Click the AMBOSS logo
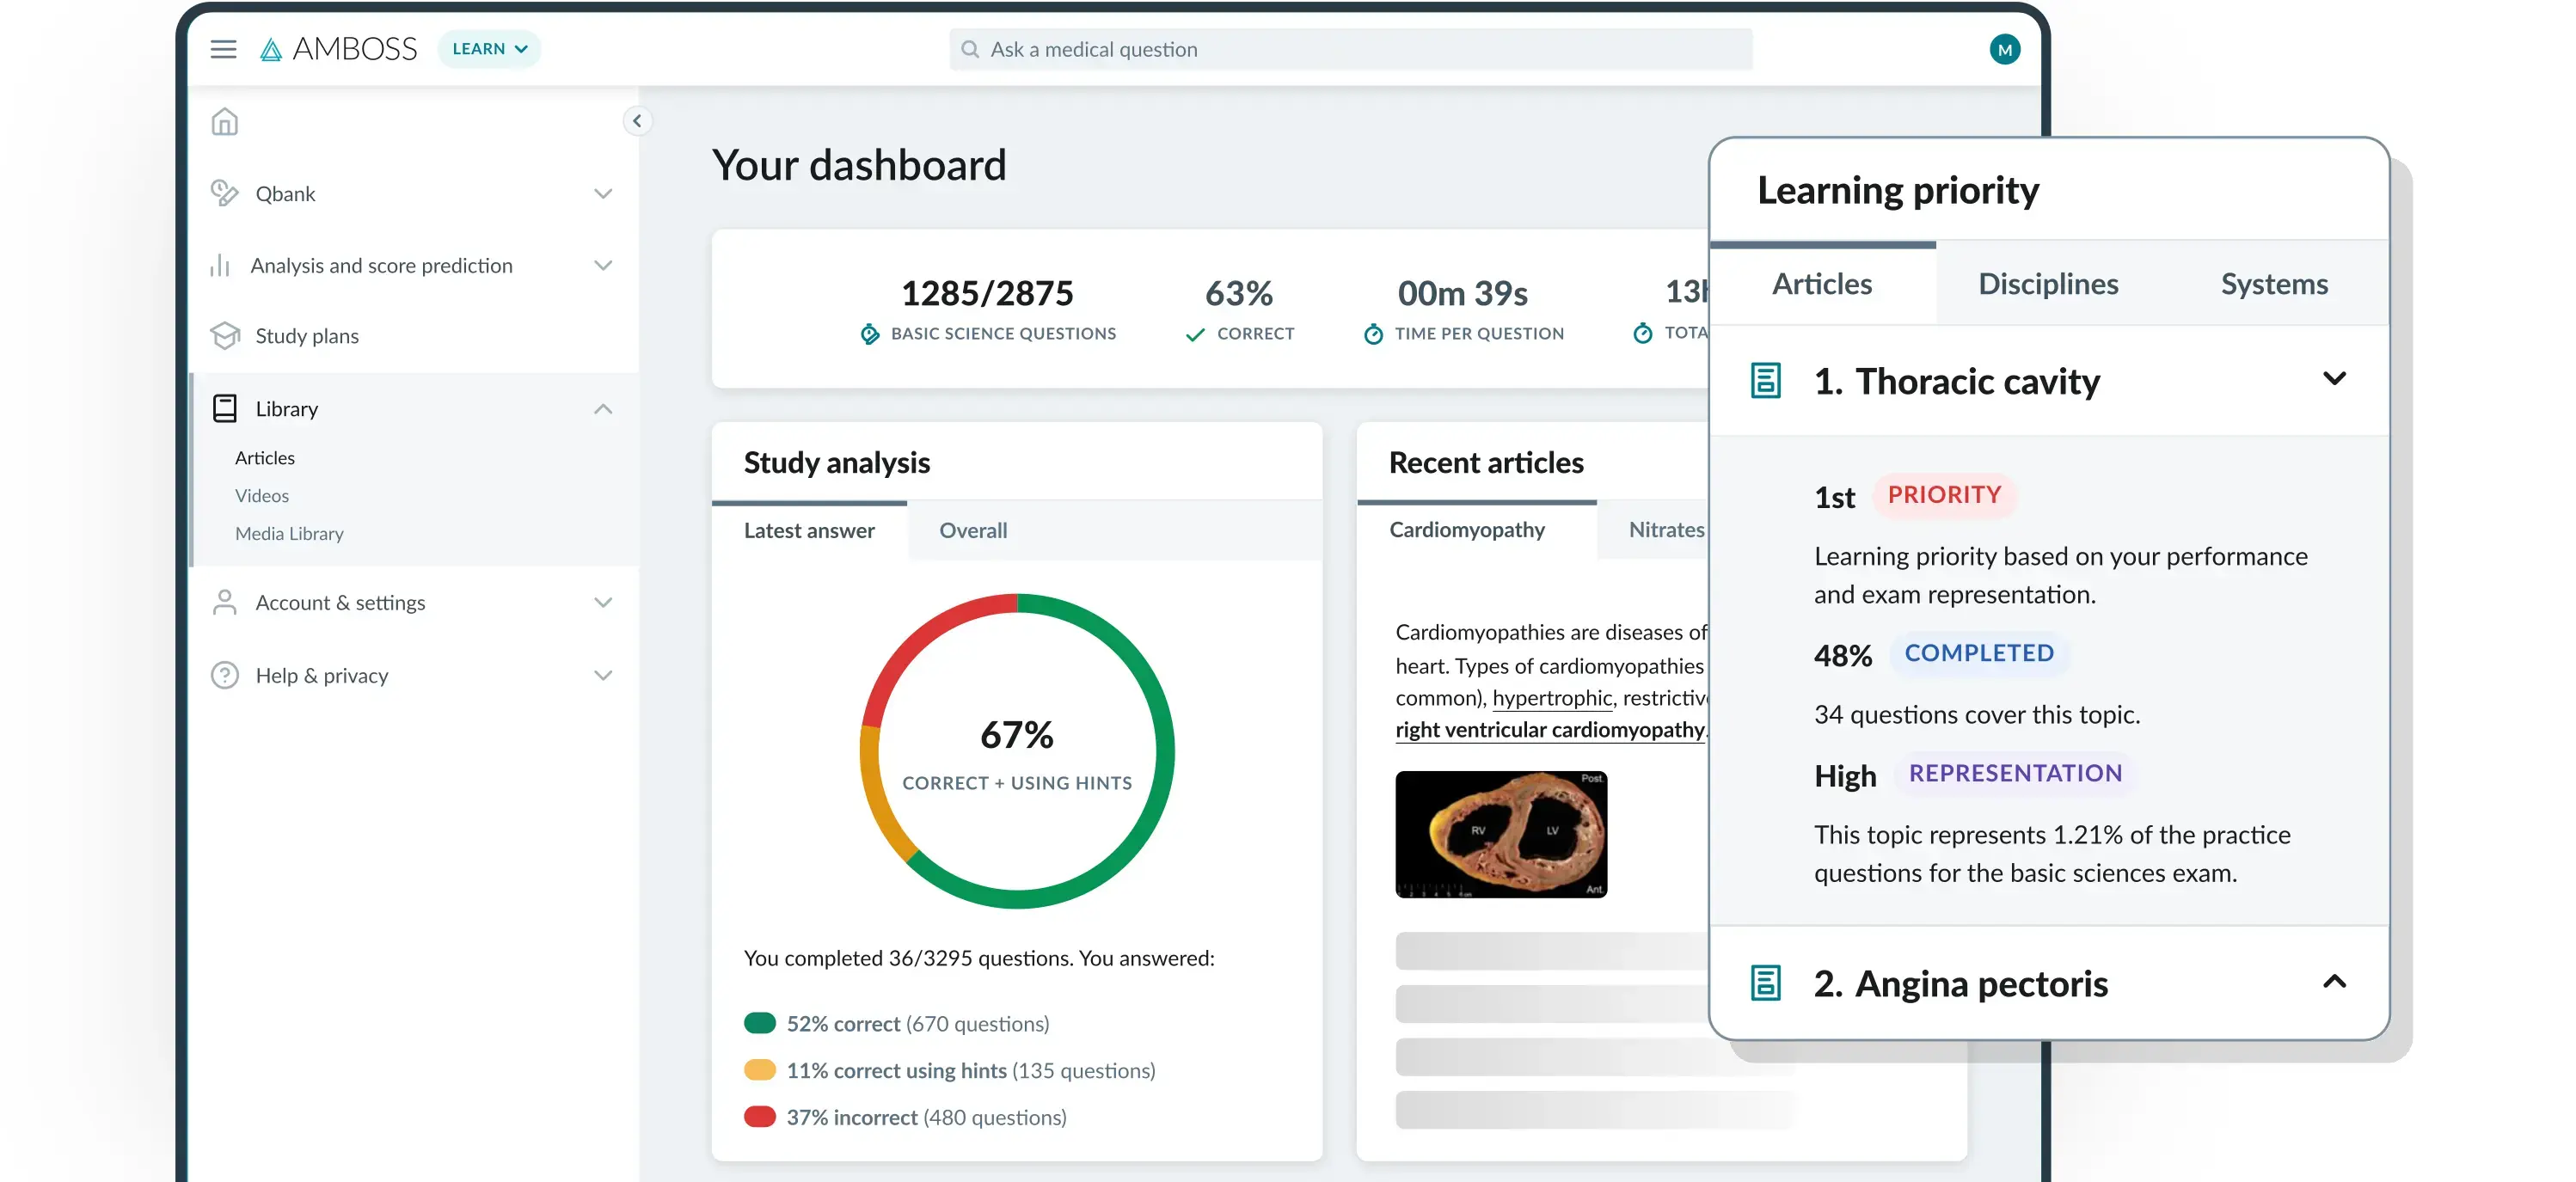This screenshot has height=1182, width=2576. point(340,48)
